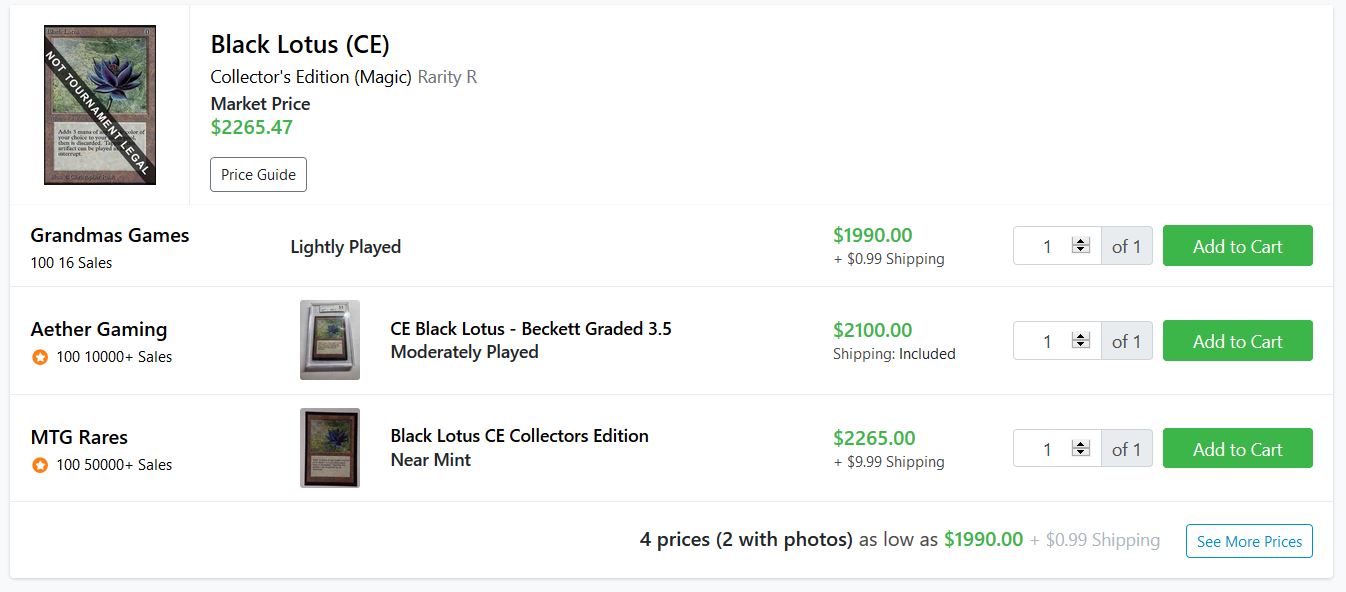Screen dimensions: 1346x592
Task: Open the Grandmas Games seller page
Action: coord(110,235)
